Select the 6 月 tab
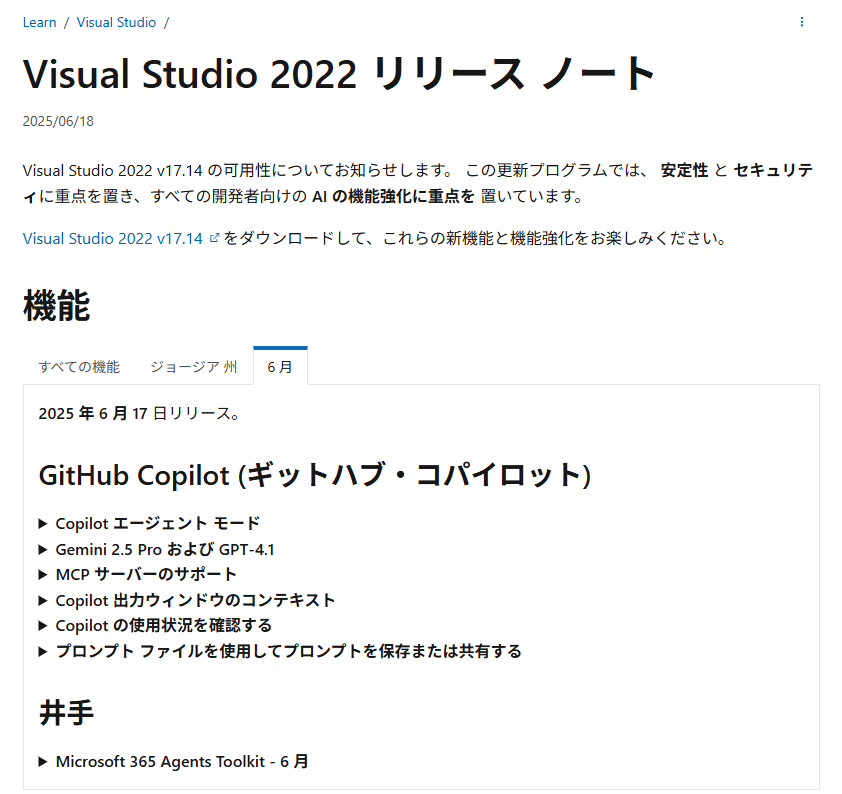This screenshot has width=842, height=794. [x=280, y=367]
